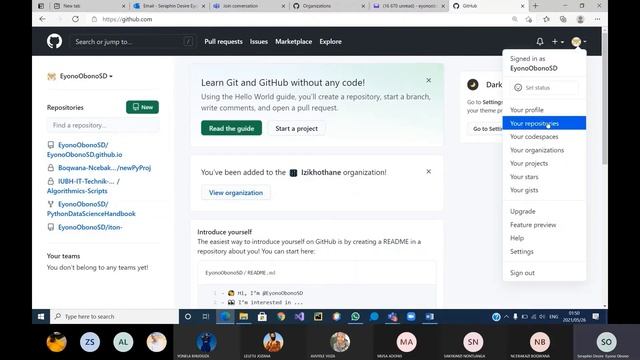The width and height of the screenshot is (640, 360).
Task: Open the notifications bell
Action: tap(540, 41)
